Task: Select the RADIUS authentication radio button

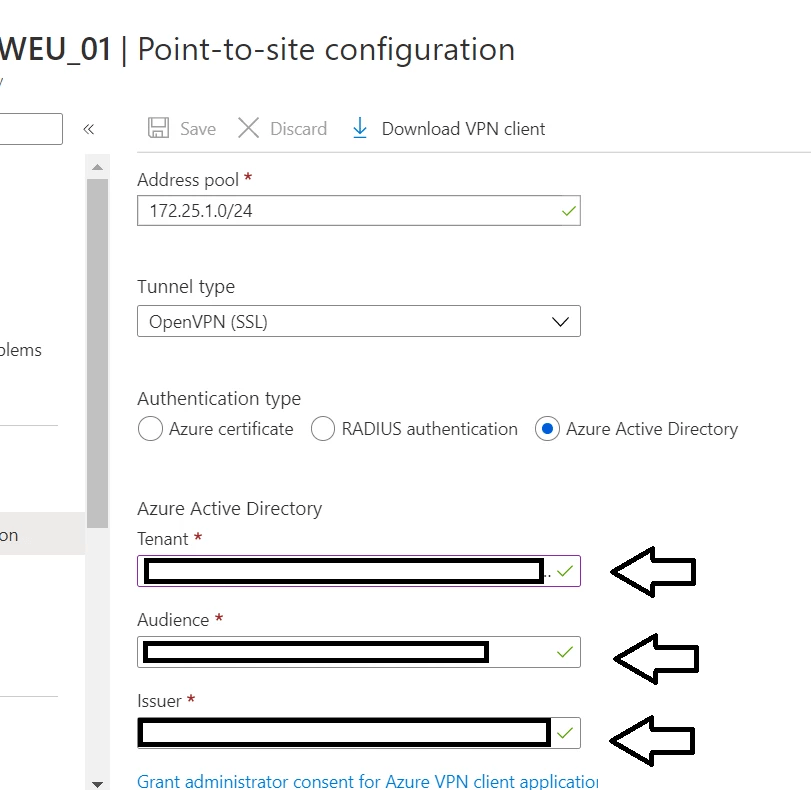Action: tap(322, 428)
